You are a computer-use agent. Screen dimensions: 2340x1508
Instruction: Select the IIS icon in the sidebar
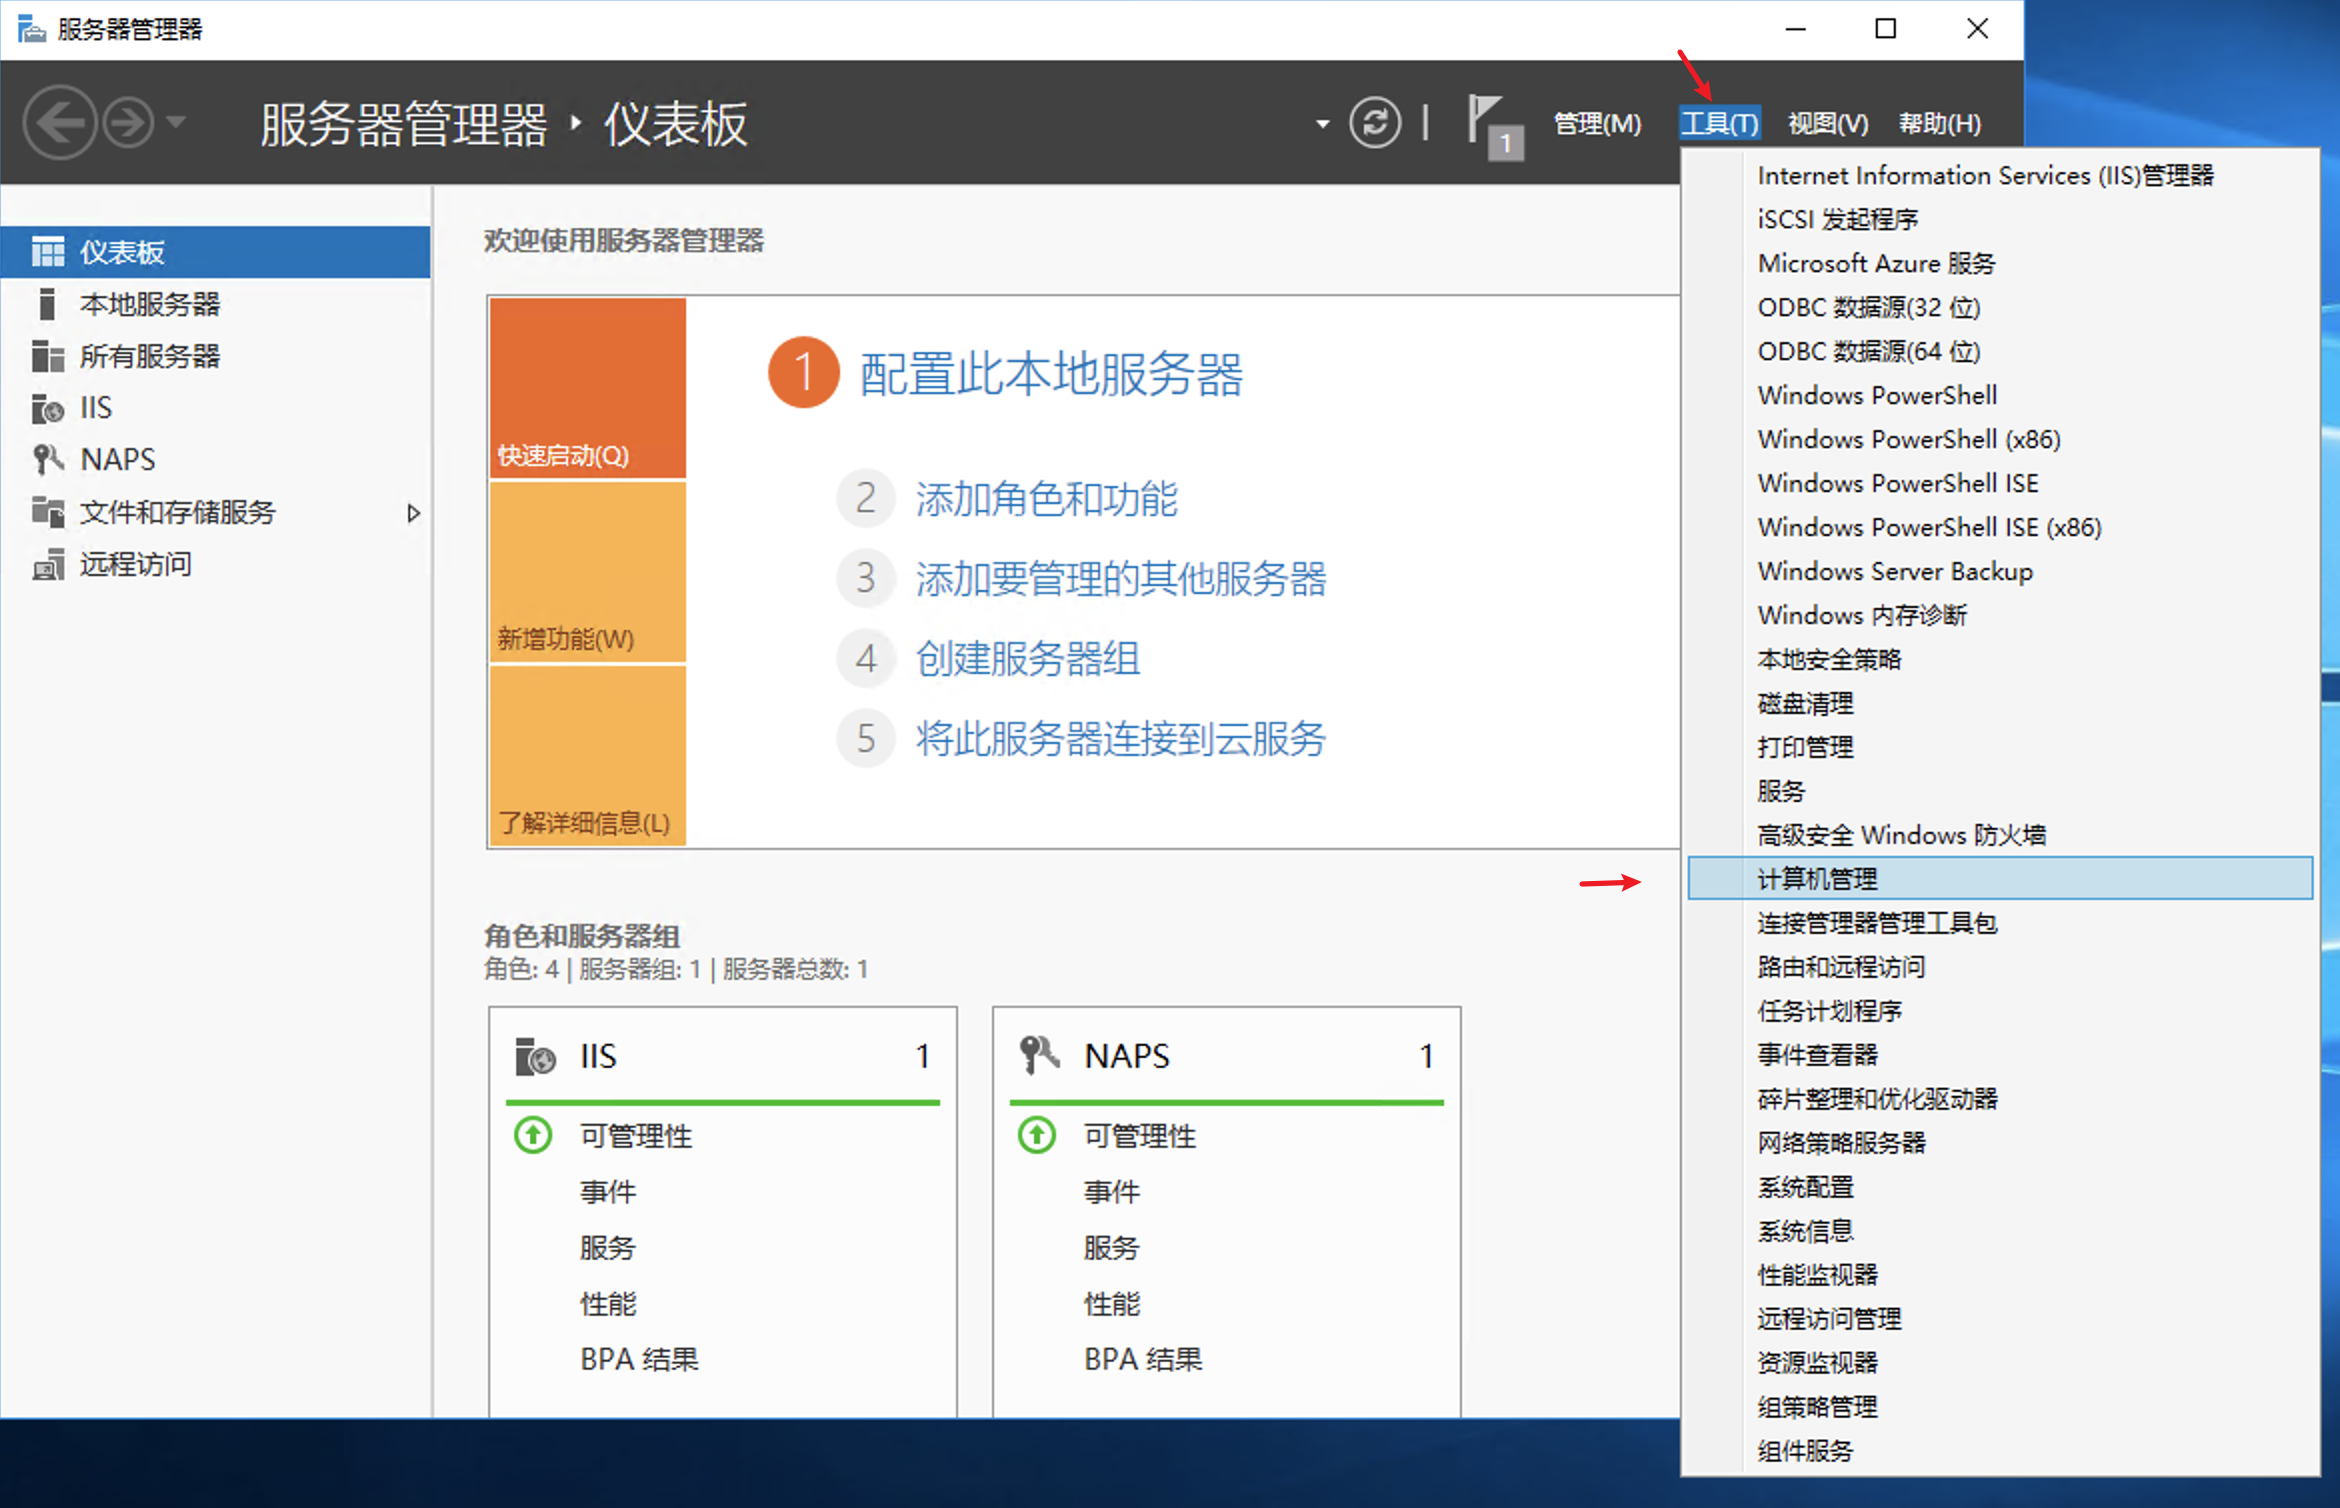click(46, 408)
